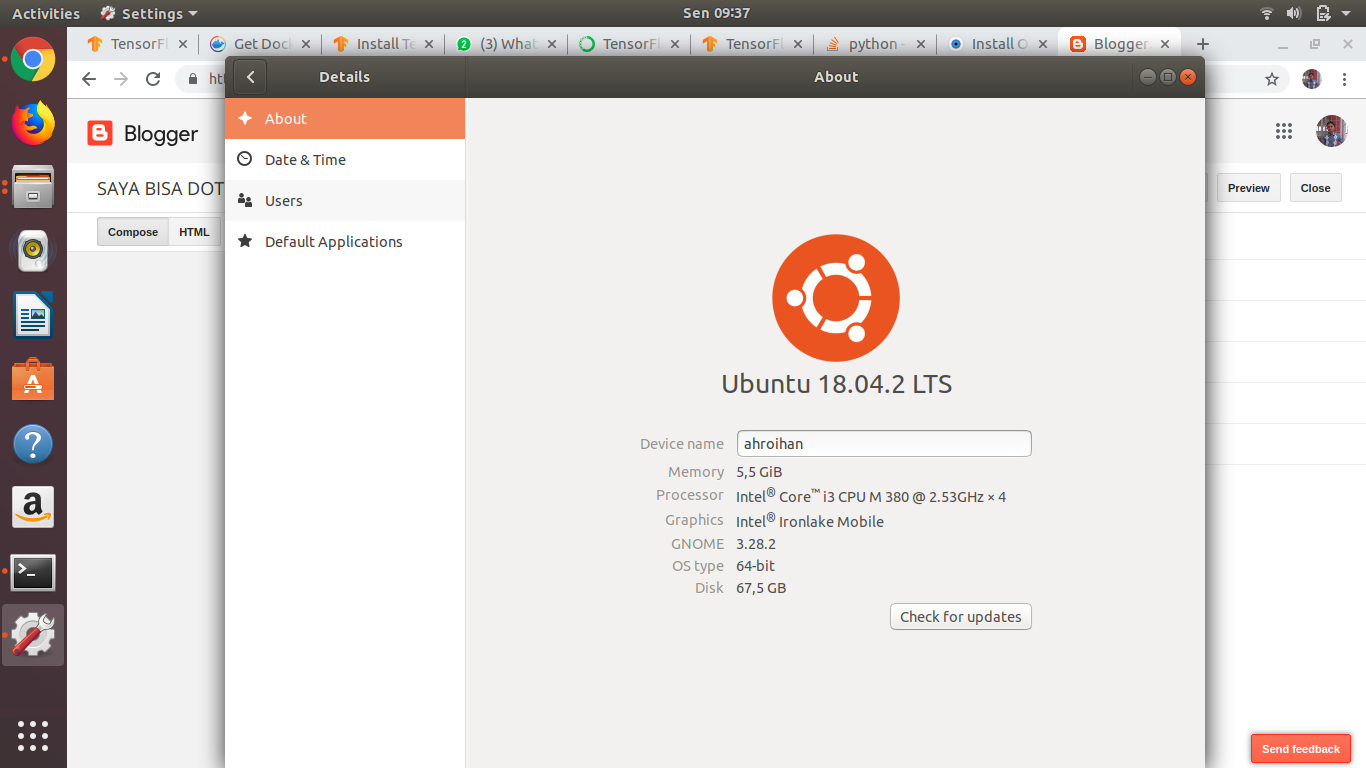Switch to the python browser tab

click(874, 43)
